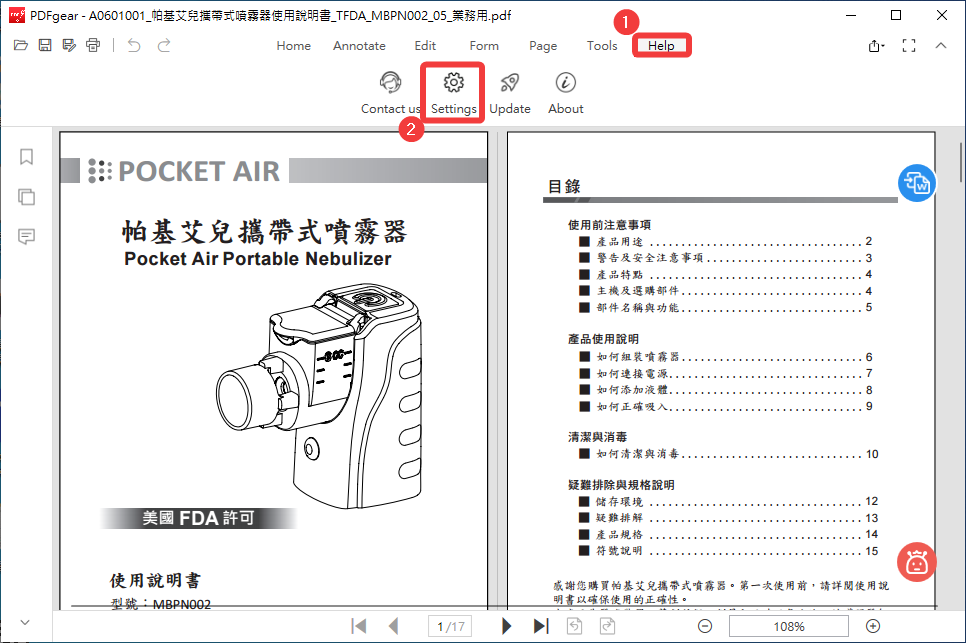The height and width of the screenshot is (643, 966).
Task: Click the Pocket Air Portable Nebulizer title
Action: pos(258,259)
